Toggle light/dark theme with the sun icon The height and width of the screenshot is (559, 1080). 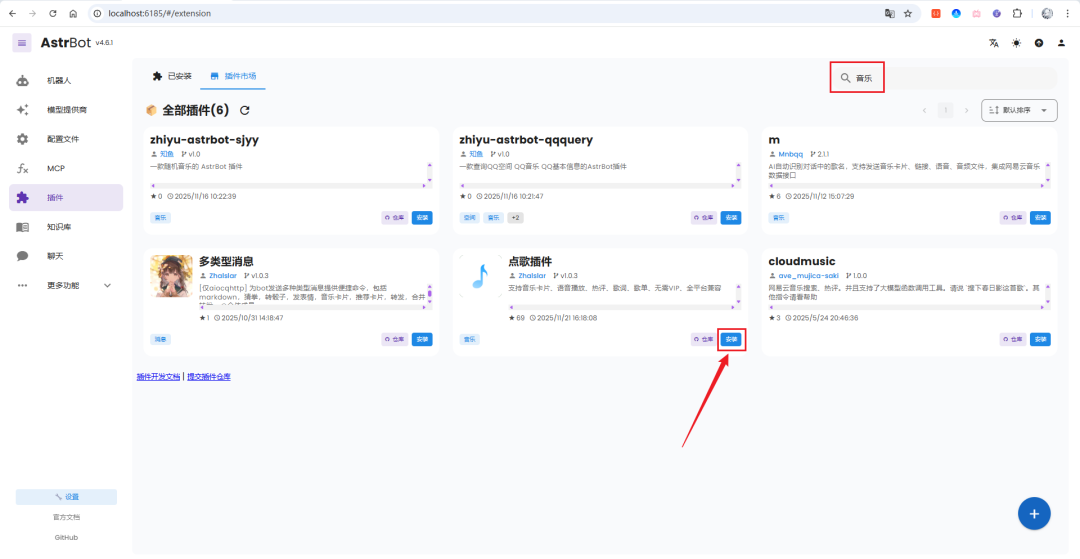point(1016,43)
